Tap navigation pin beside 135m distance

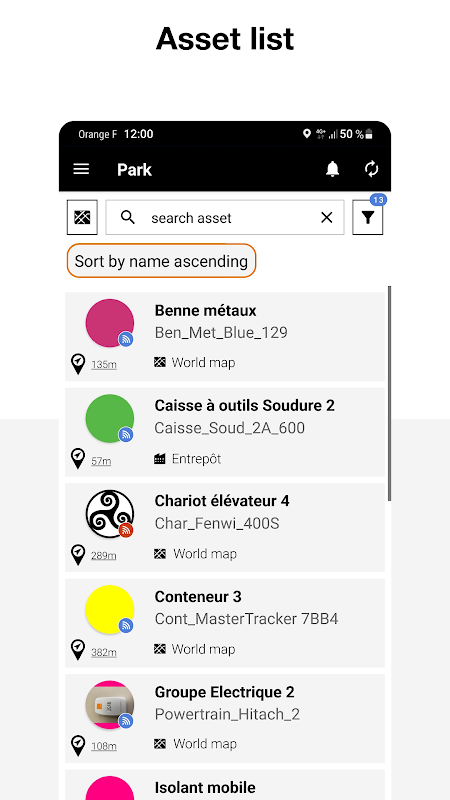pyautogui.click(x=78, y=364)
